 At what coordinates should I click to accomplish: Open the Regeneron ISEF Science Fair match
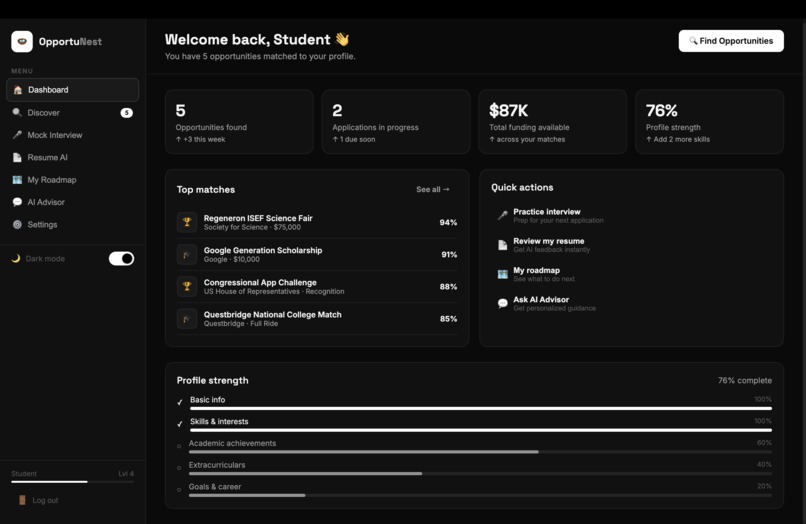317,222
